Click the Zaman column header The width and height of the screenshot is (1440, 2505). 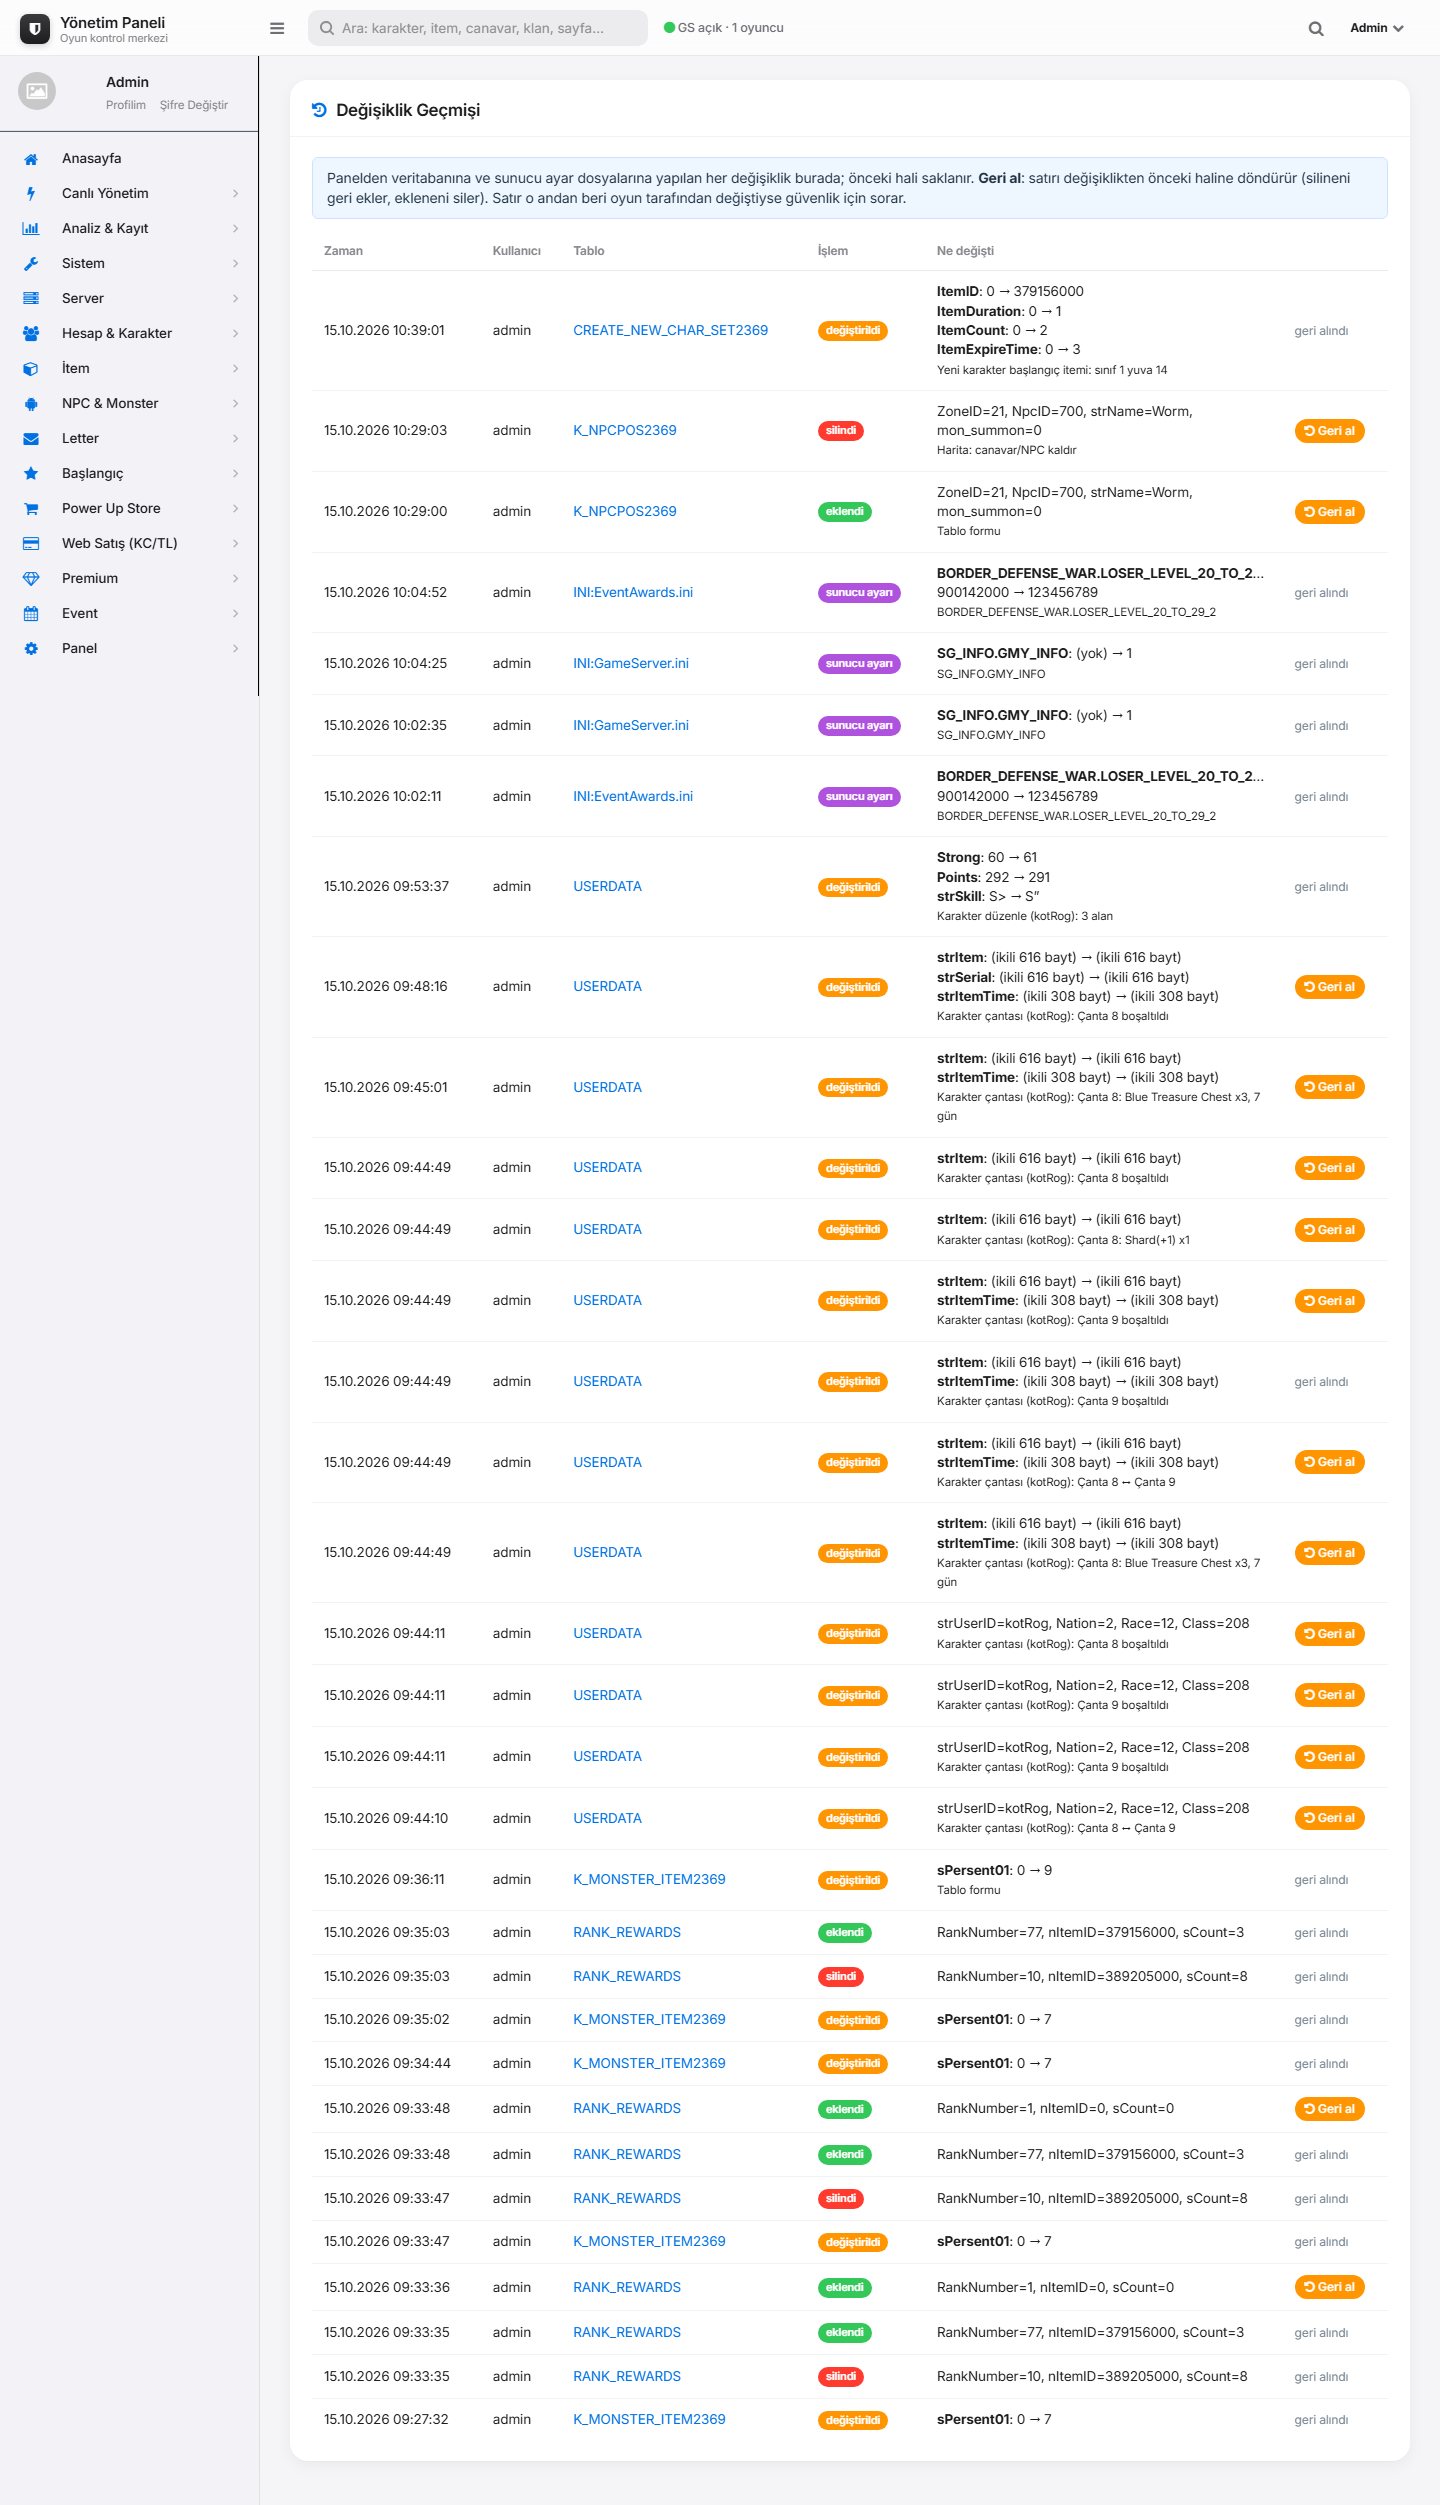pyautogui.click(x=343, y=251)
